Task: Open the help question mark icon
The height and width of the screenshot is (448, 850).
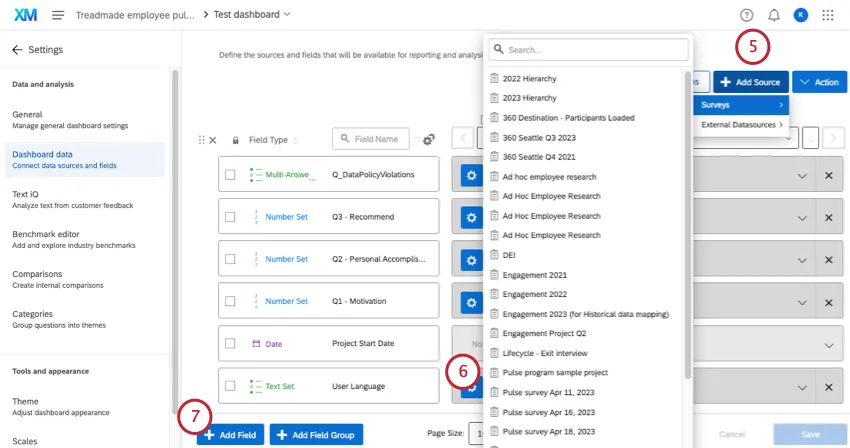Action: [x=746, y=15]
